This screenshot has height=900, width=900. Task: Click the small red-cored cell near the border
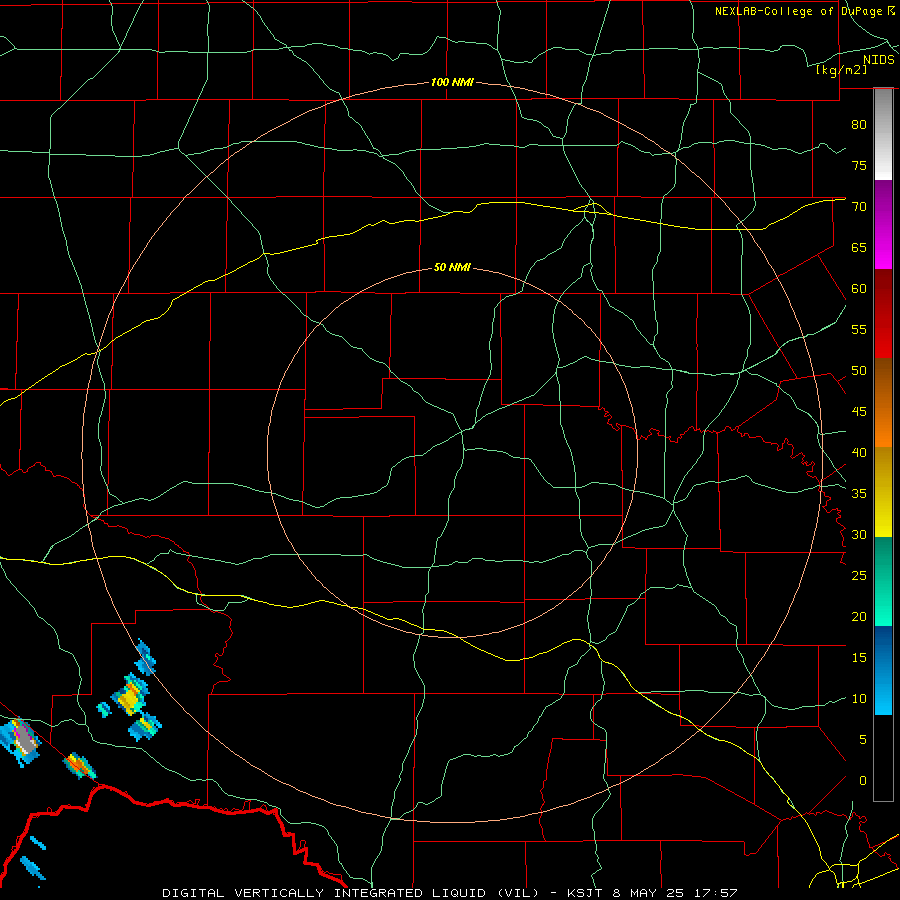click(79, 766)
